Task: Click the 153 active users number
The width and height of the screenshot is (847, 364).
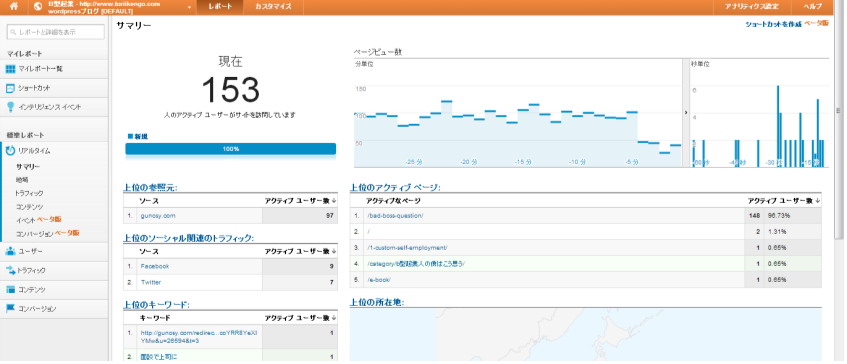Action: tap(231, 90)
